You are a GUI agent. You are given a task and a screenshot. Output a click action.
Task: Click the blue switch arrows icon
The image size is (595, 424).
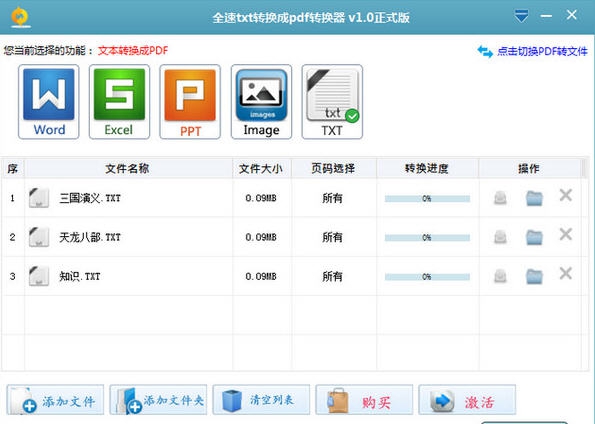[x=485, y=51]
